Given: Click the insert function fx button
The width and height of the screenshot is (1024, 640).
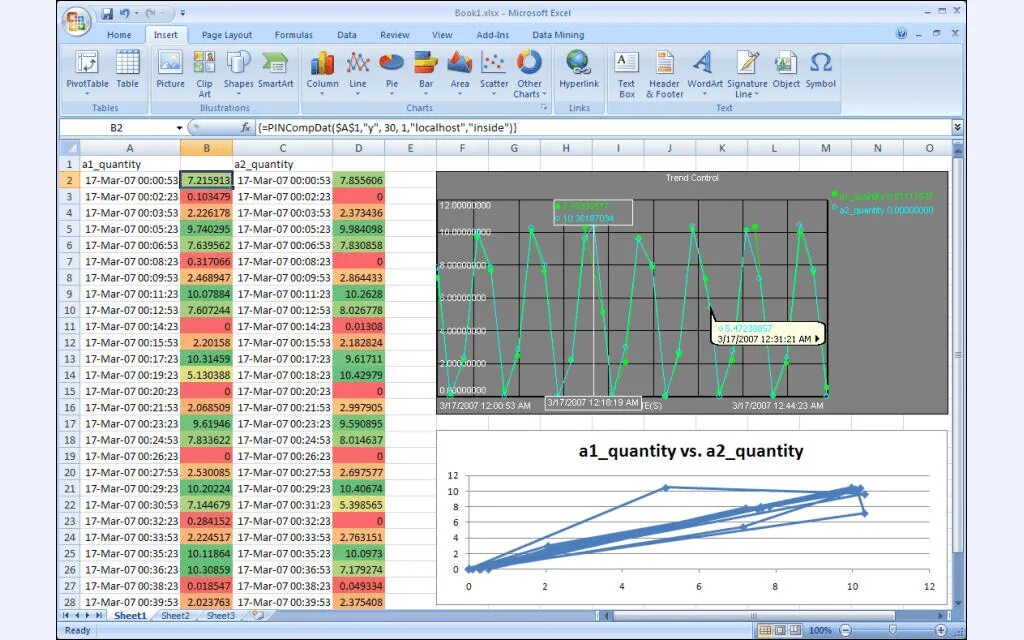Looking at the screenshot, I should pyautogui.click(x=246, y=127).
